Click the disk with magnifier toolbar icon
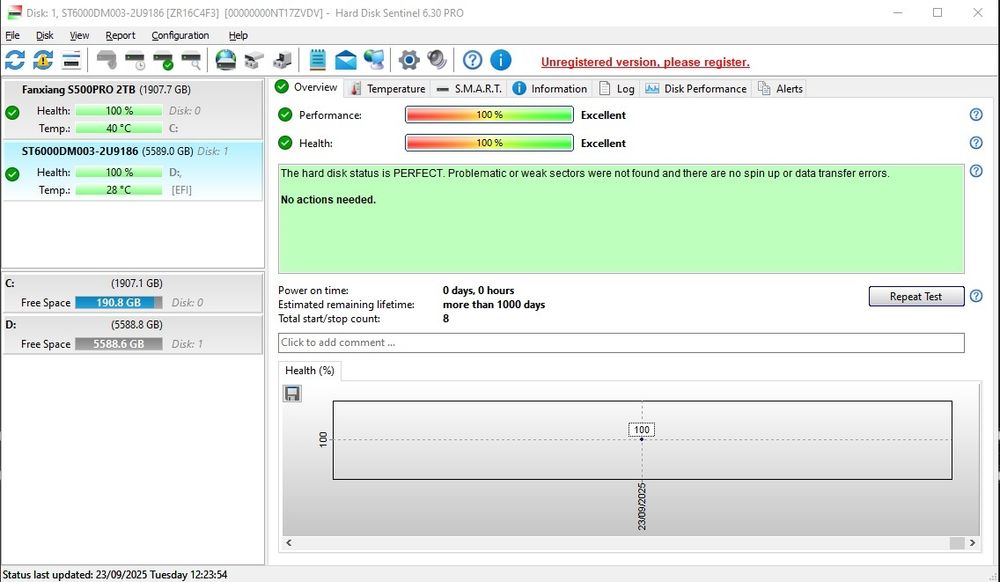Viewport: 1000px width, 582px height. click(191, 61)
